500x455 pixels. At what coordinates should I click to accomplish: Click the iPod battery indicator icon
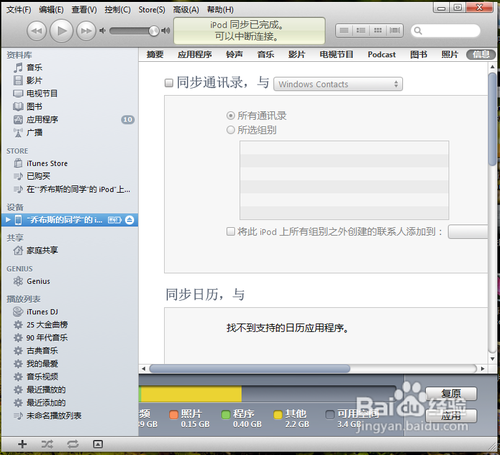[115, 220]
